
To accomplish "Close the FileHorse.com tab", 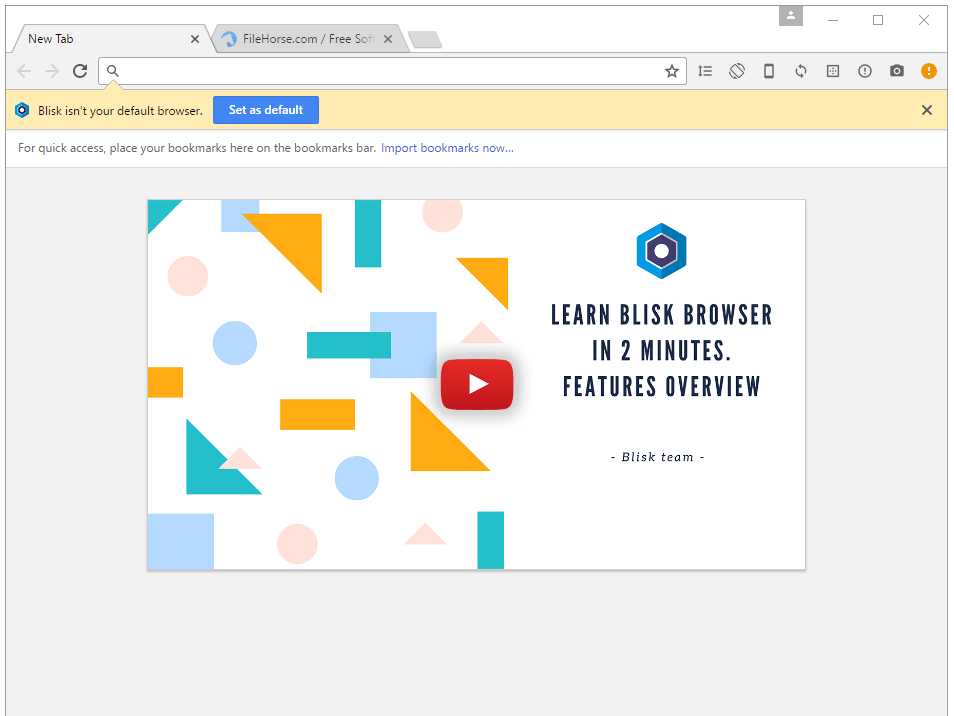I will click(388, 39).
